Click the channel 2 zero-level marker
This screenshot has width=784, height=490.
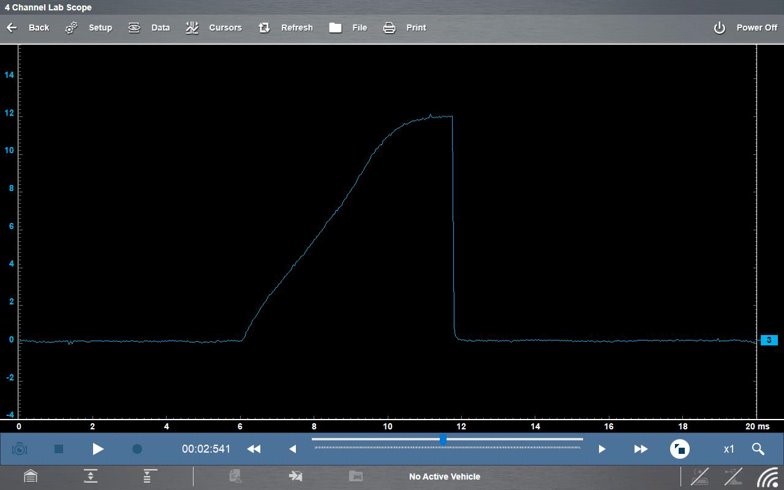click(x=769, y=340)
